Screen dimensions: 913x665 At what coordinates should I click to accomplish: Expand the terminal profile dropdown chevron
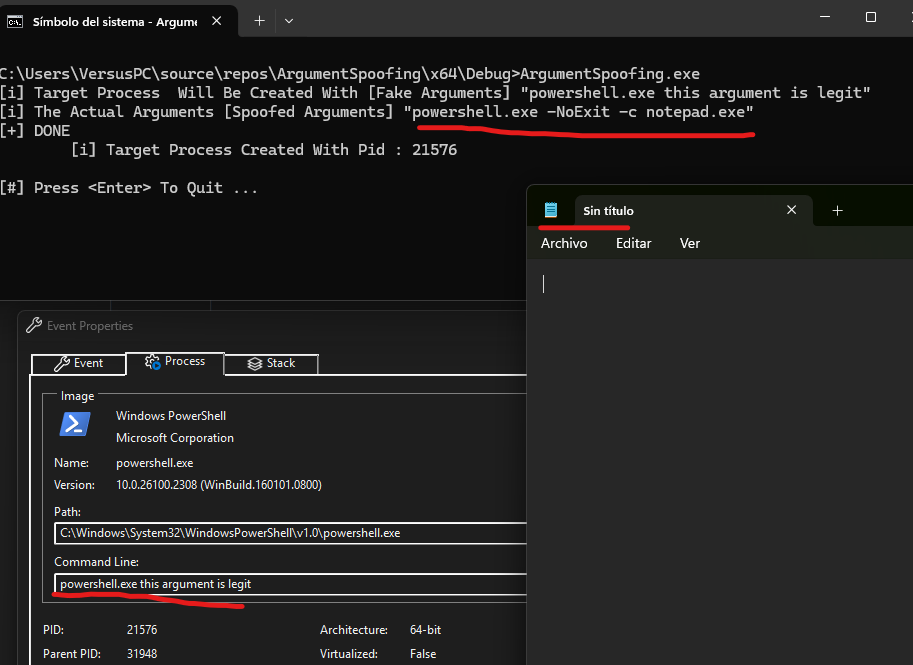pyautogui.click(x=289, y=21)
